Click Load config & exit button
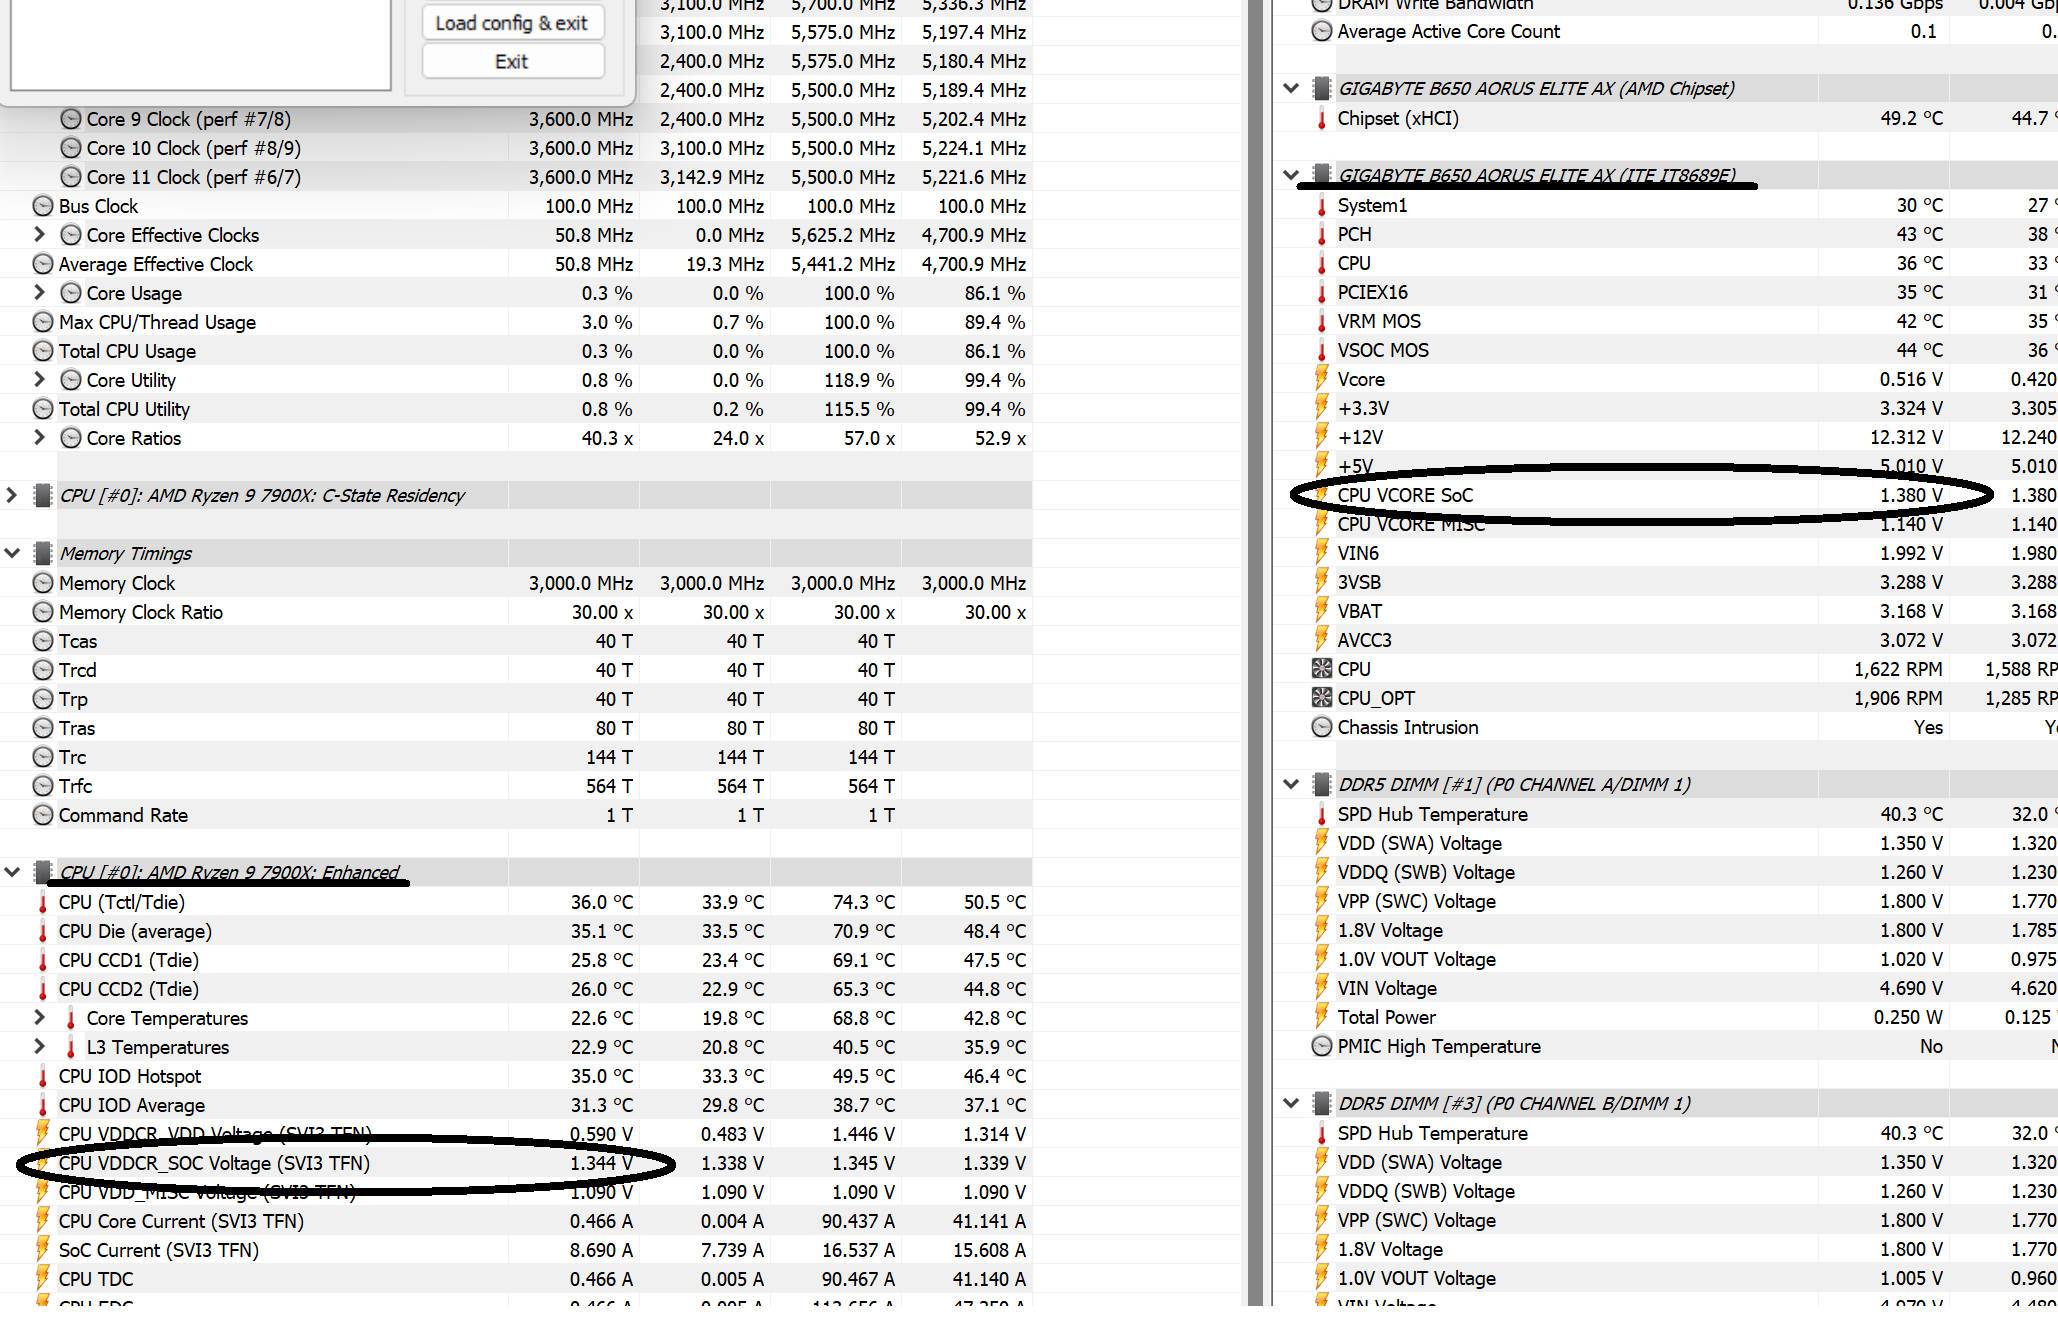Viewport: 2058px width, 1322px height. pos(512,23)
